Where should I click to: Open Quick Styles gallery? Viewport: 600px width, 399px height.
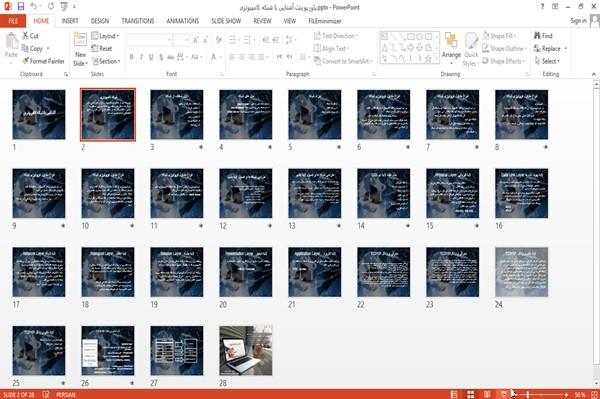click(471, 50)
